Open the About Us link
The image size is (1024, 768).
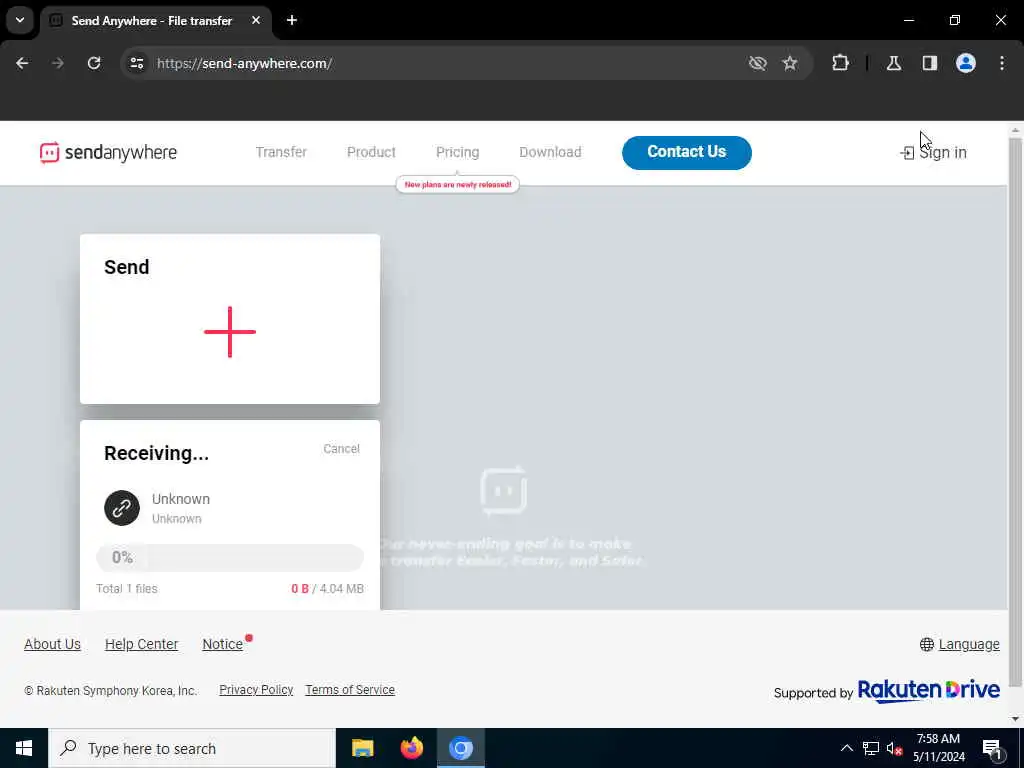coord(52,645)
